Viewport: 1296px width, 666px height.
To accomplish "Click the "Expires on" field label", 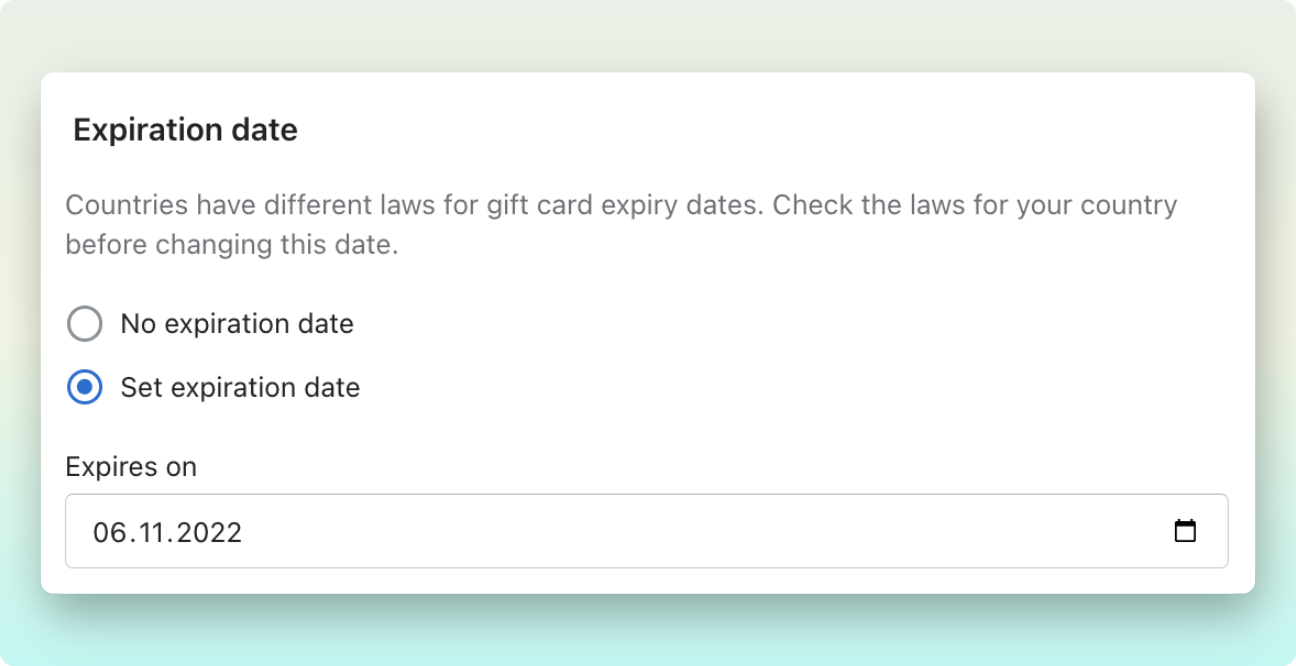I will point(131,467).
